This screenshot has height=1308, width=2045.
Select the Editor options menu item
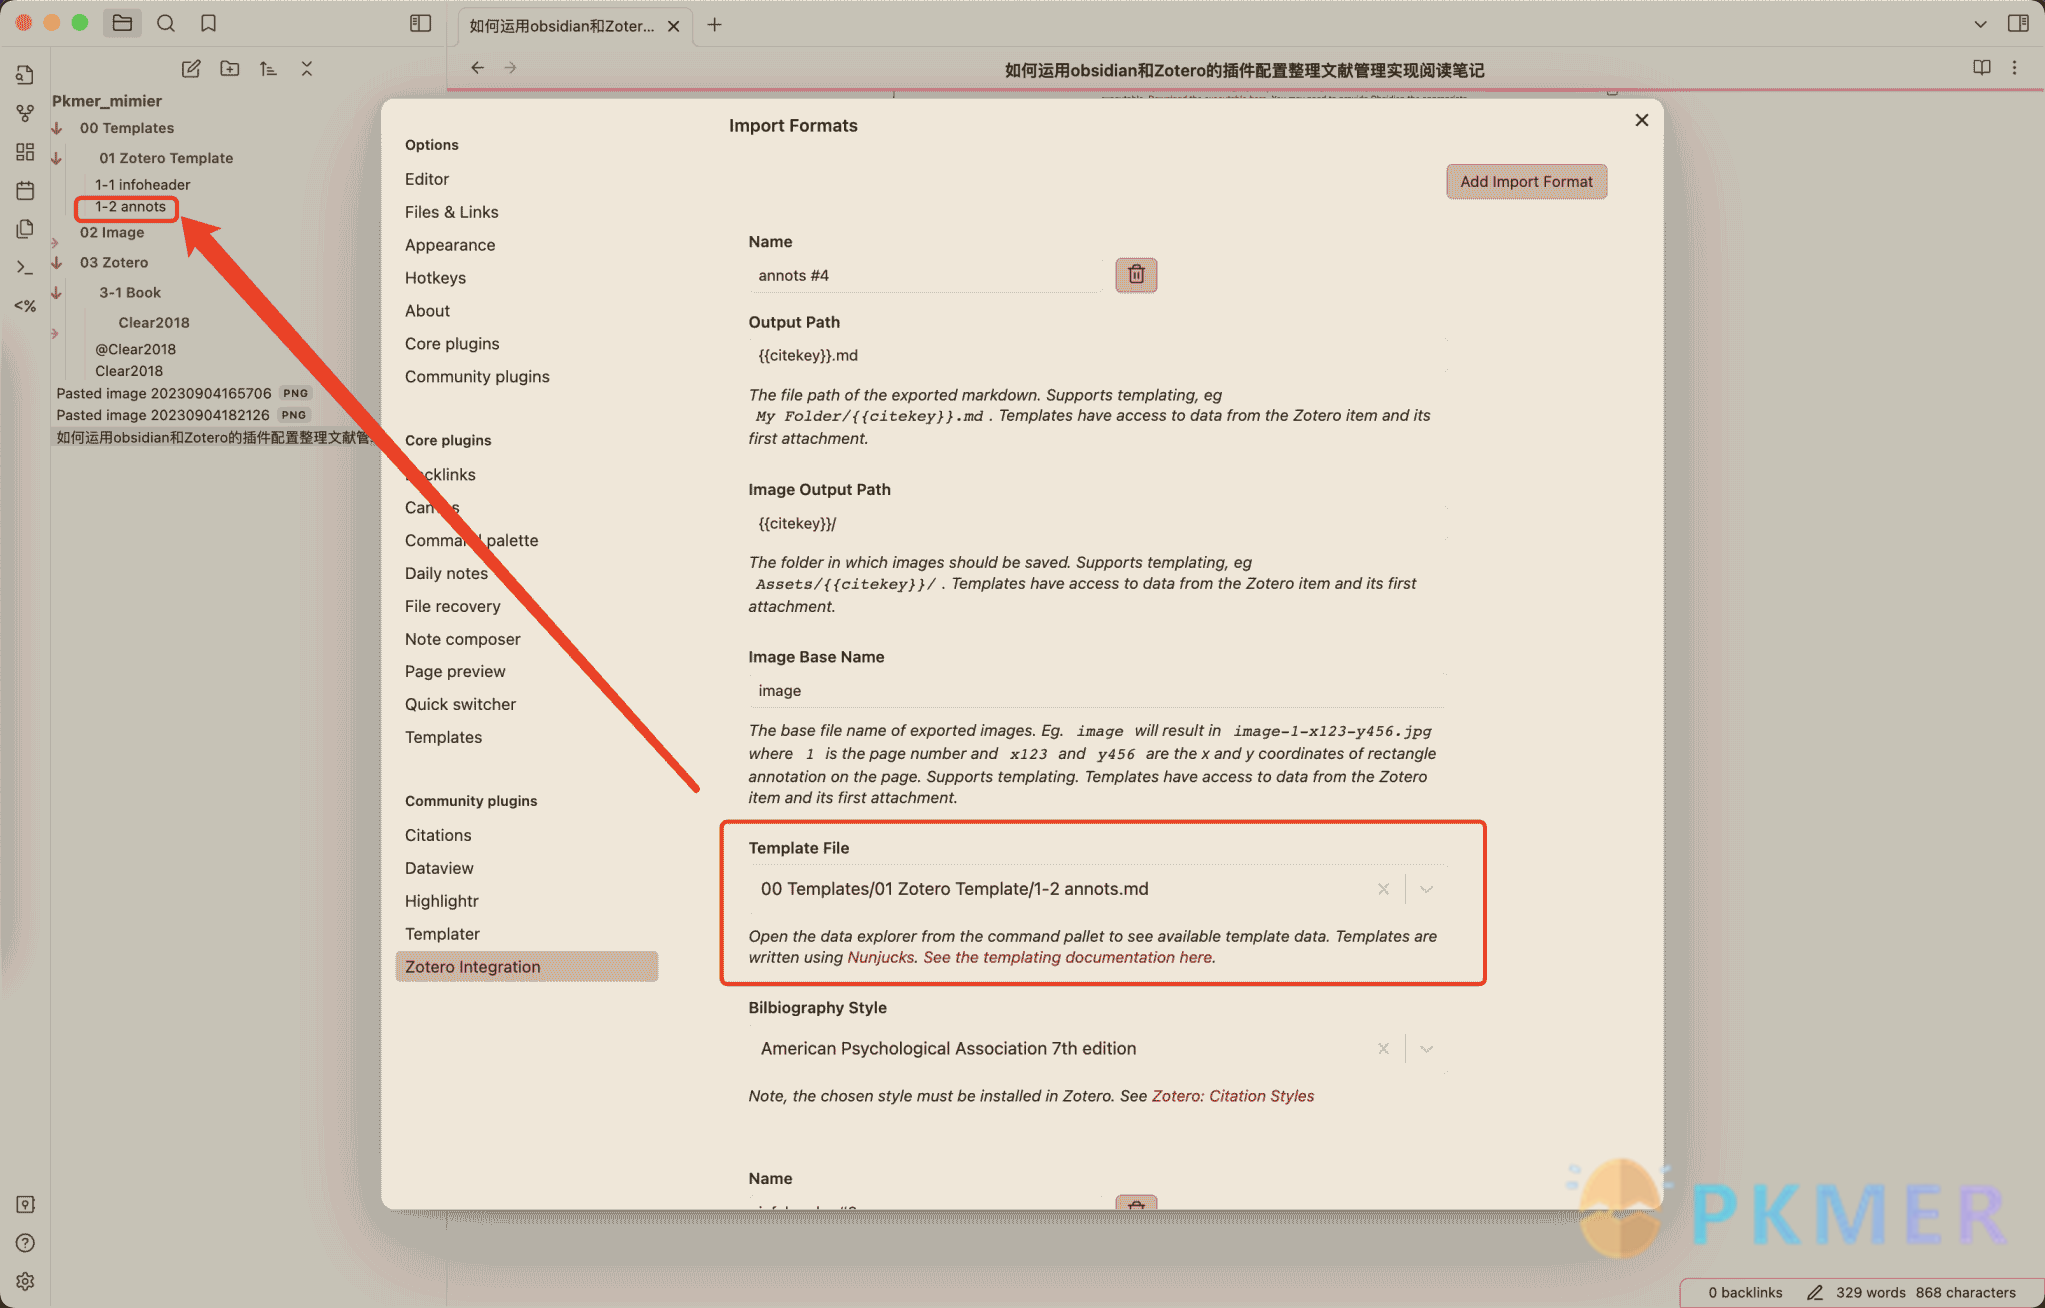428,179
